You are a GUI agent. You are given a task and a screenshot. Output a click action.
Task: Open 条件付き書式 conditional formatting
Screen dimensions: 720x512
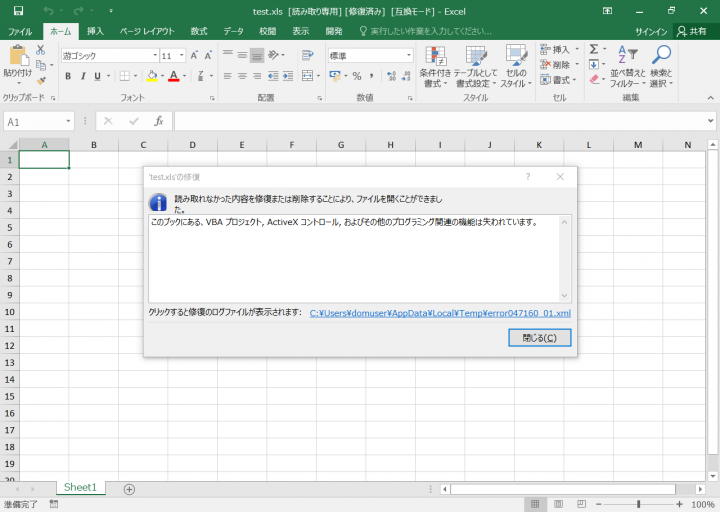(435, 67)
